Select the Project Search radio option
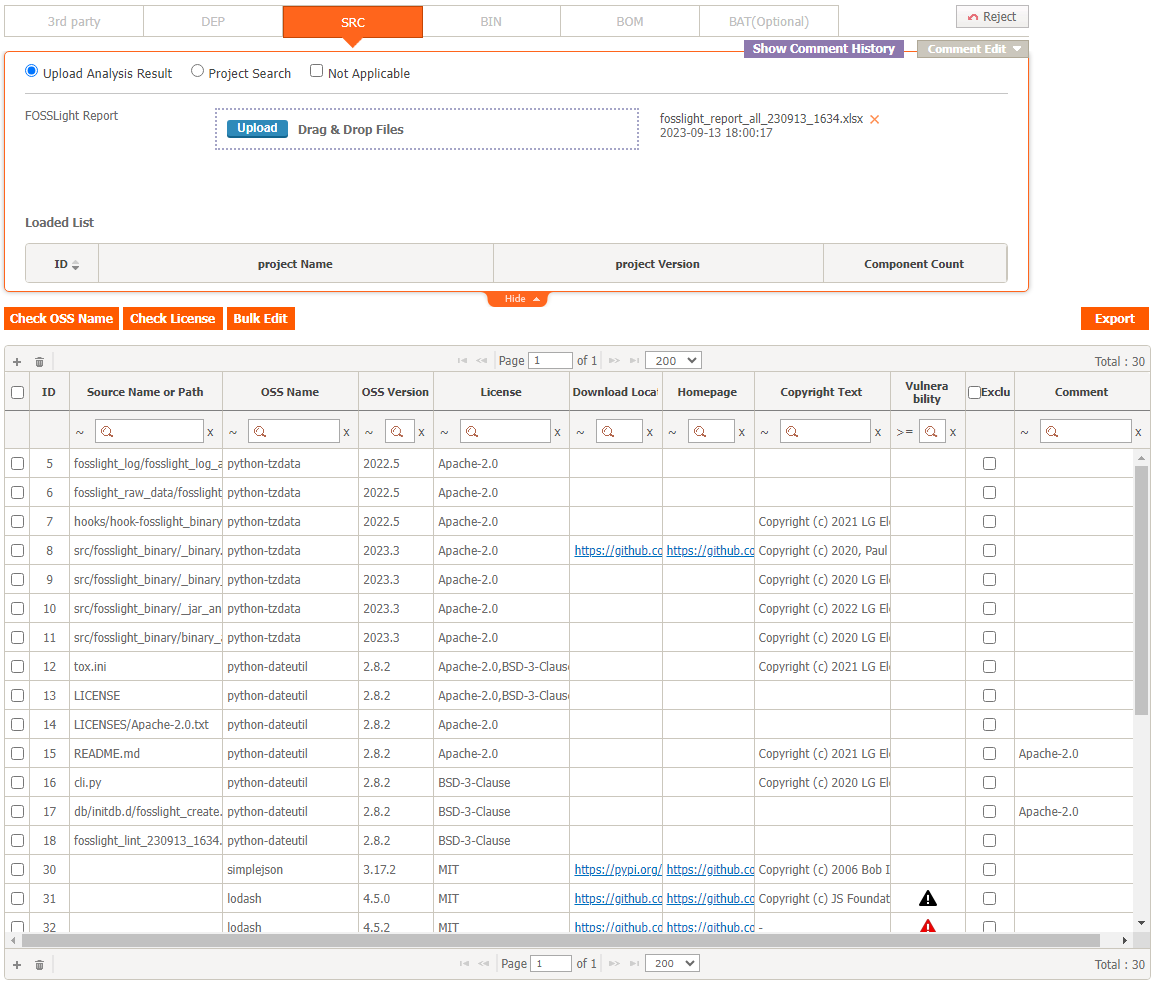The height and width of the screenshot is (986, 1159). 198,72
